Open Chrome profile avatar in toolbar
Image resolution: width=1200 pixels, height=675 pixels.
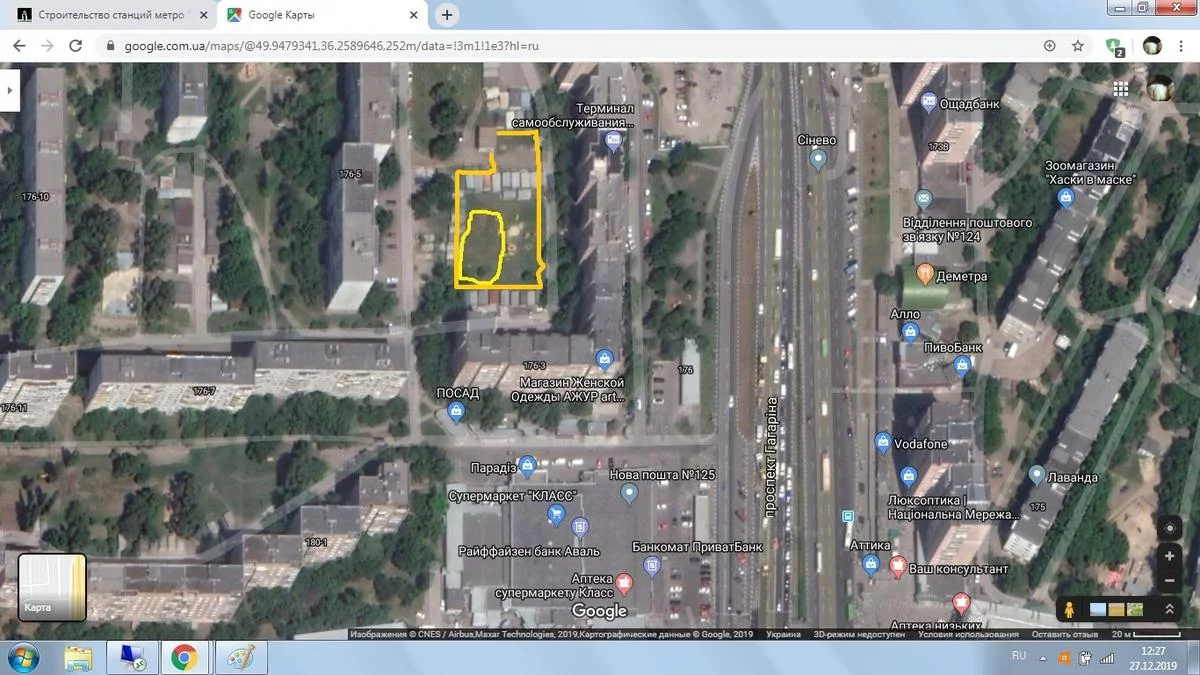click(x=1152, y=46)
